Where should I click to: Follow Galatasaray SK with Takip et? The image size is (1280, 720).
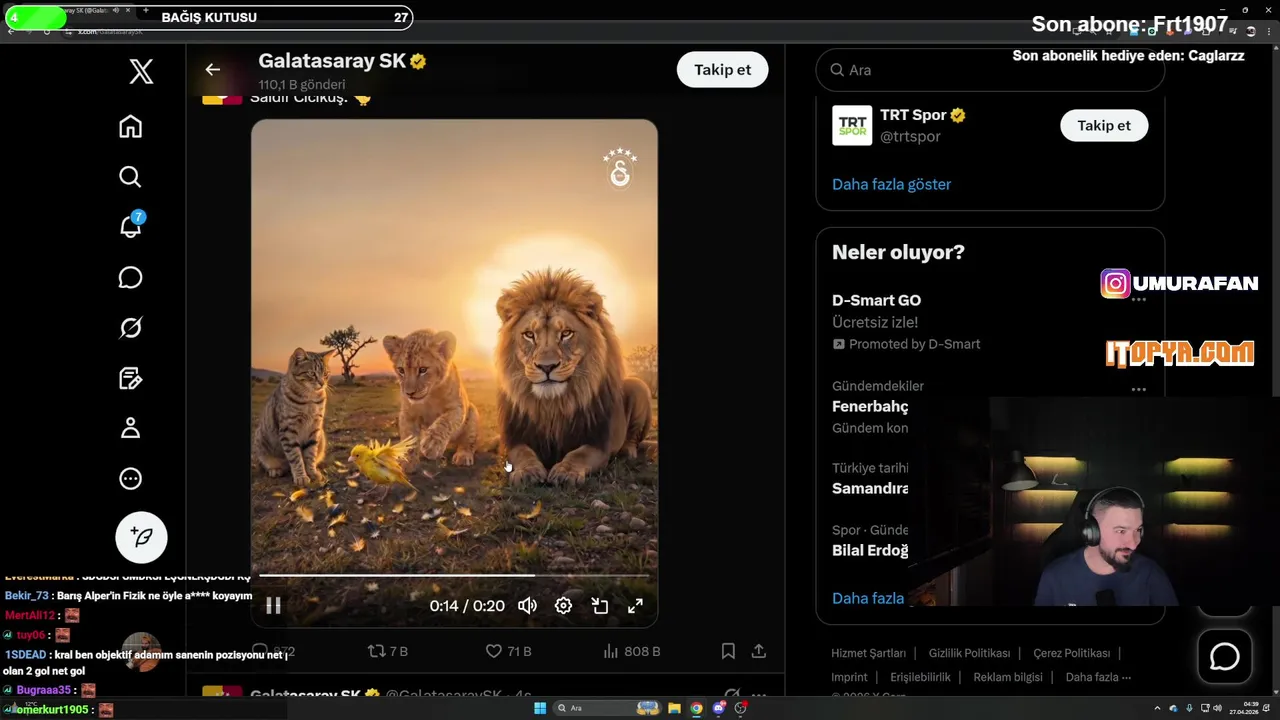coord(722,69)
